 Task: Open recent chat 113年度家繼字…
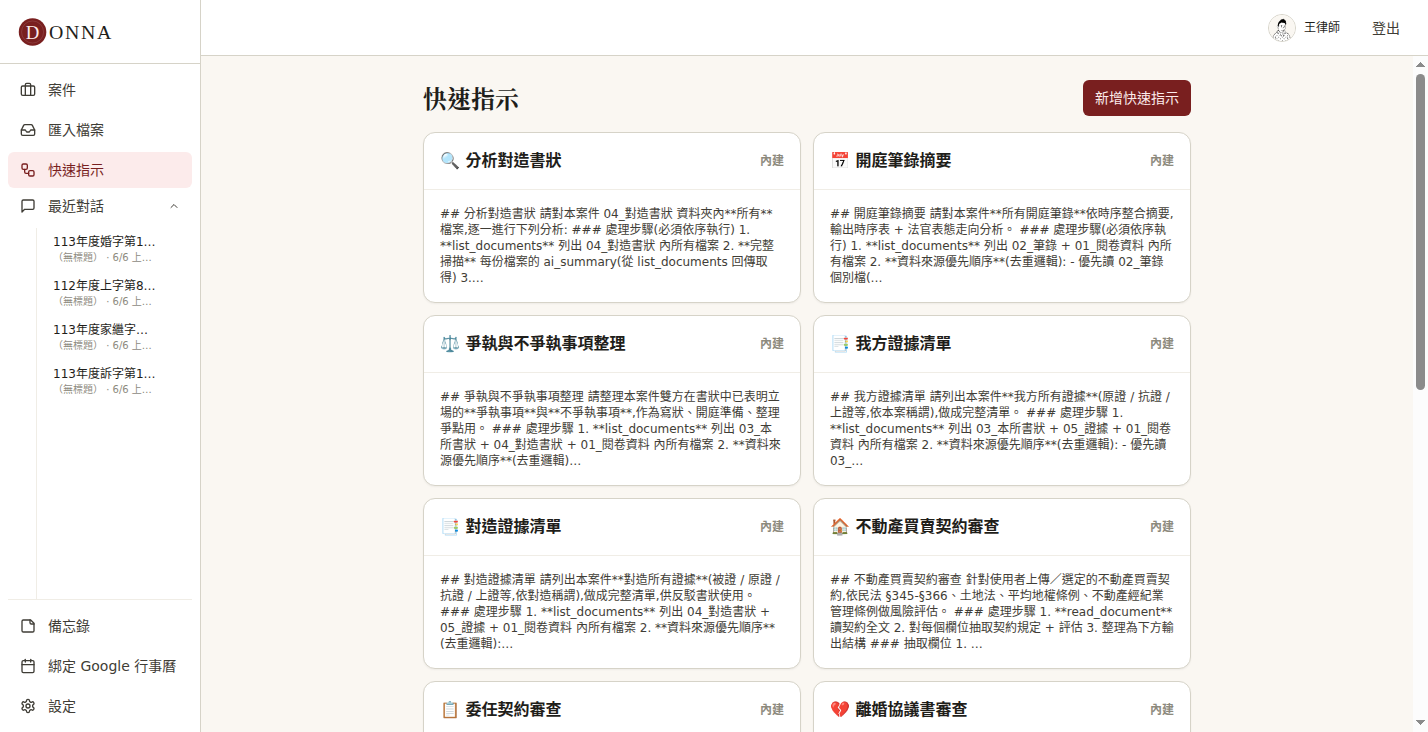pos(113,337)
